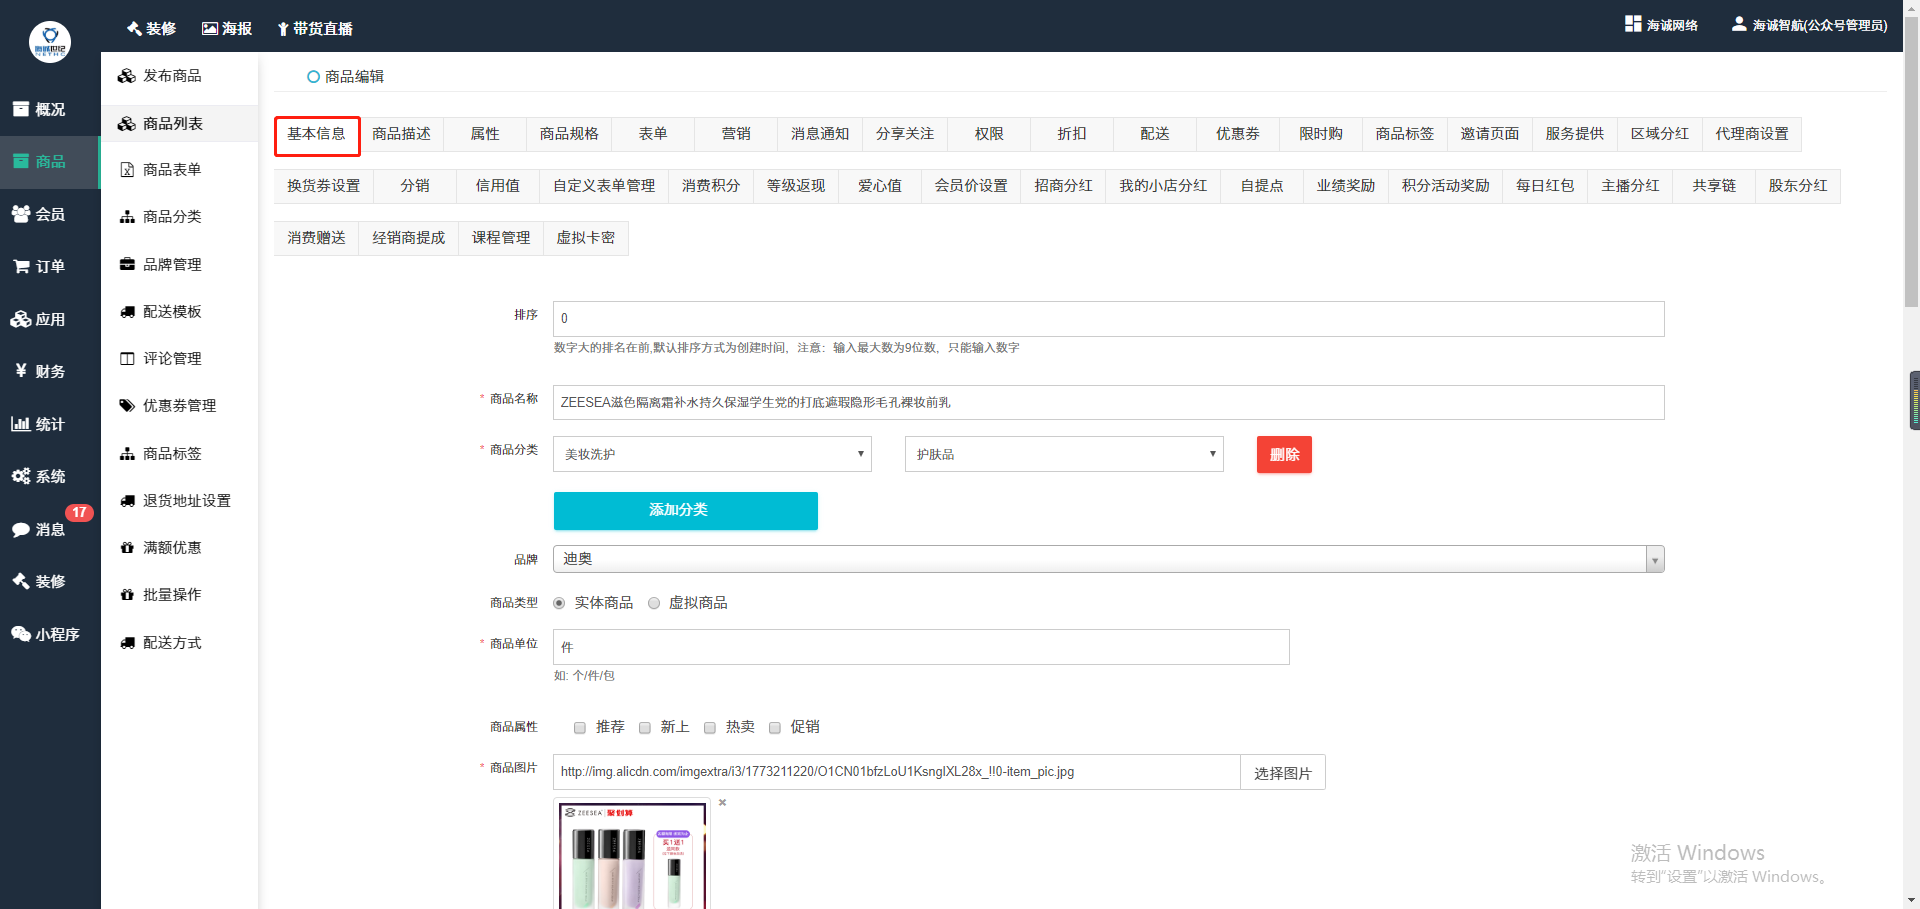Switch to the 分销 tab
Viewport: 1920px width, 909px height.
coord(415,186)
